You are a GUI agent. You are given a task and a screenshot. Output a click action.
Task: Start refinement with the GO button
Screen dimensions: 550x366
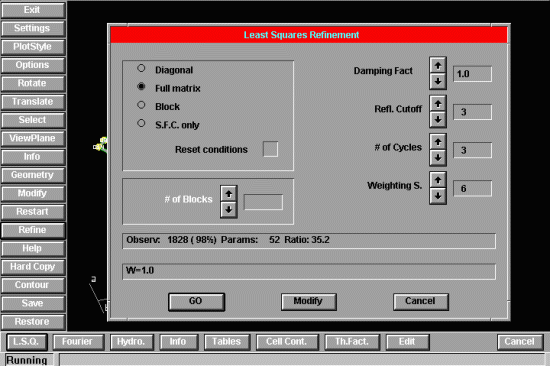[196, 302]
